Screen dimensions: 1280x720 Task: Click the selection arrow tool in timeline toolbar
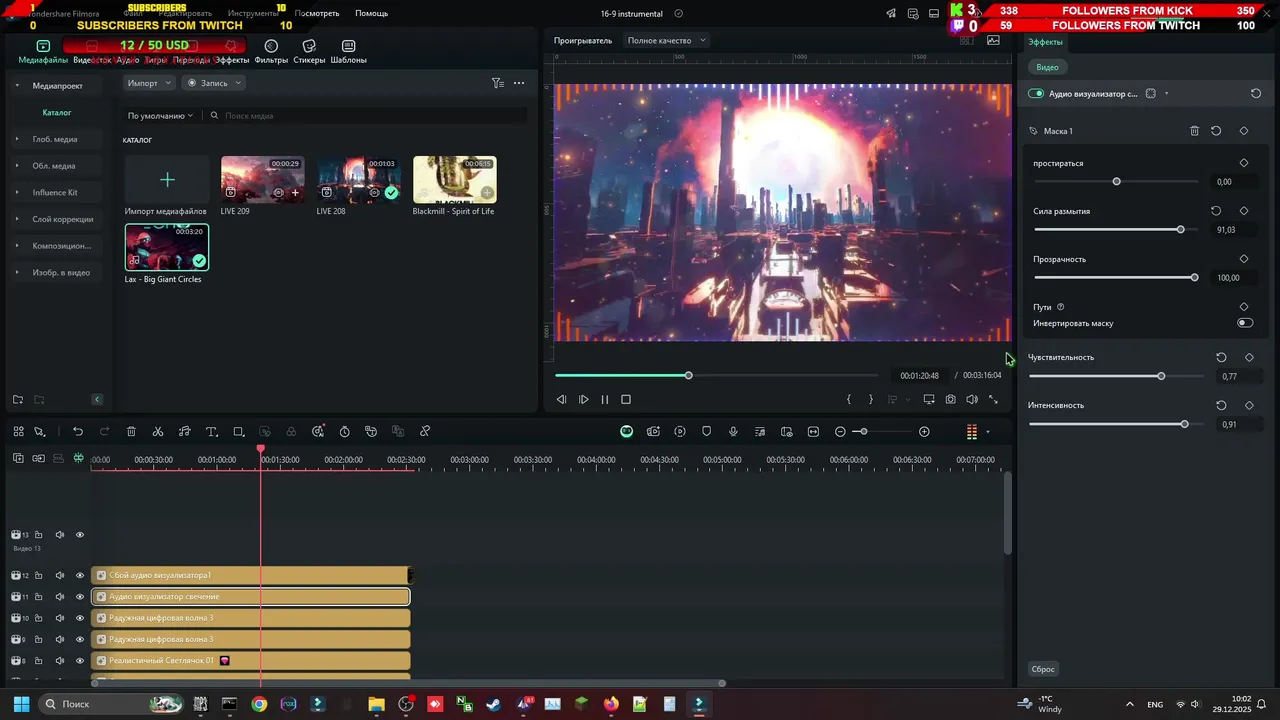point(40,432)
